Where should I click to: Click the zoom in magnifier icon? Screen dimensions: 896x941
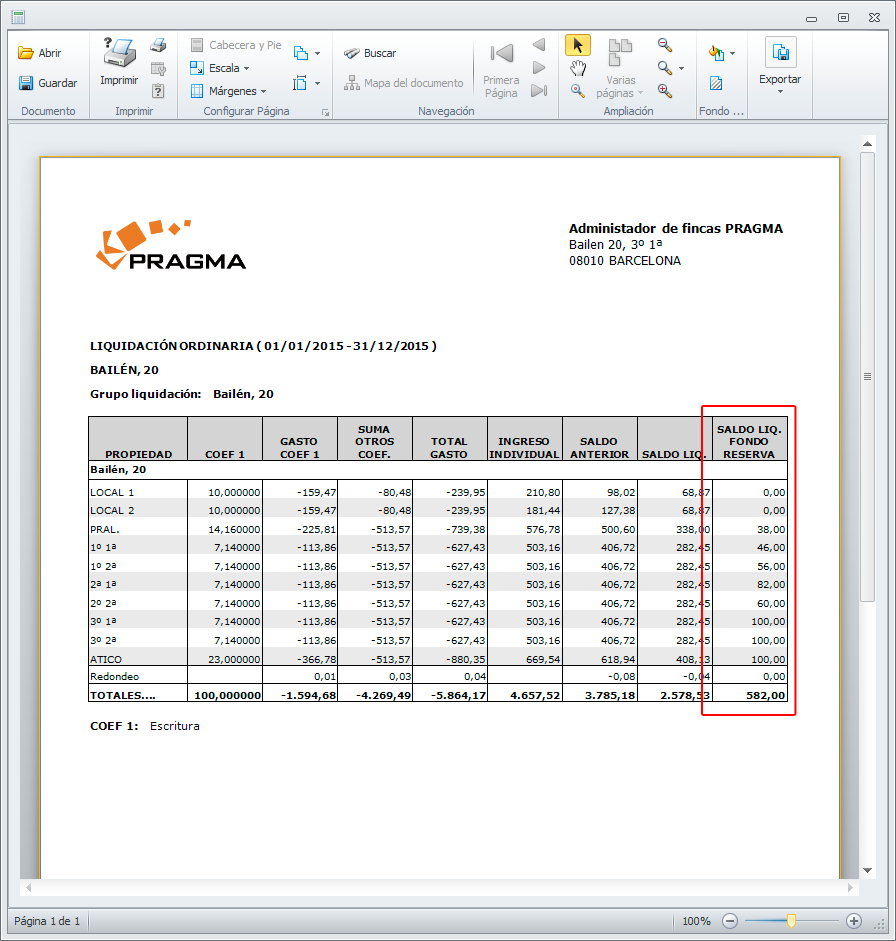[664, 91]
